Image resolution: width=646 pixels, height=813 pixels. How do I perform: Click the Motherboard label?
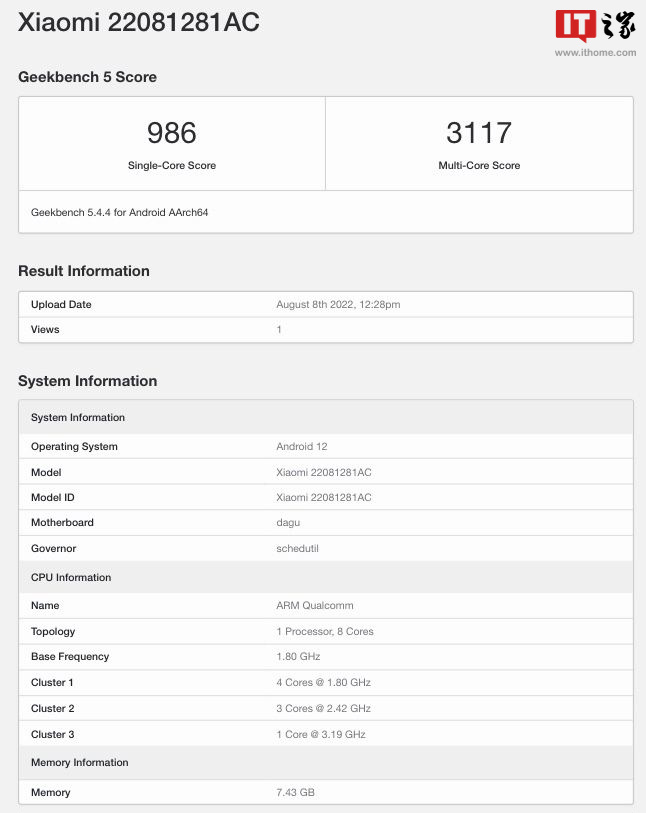point(62,522)
